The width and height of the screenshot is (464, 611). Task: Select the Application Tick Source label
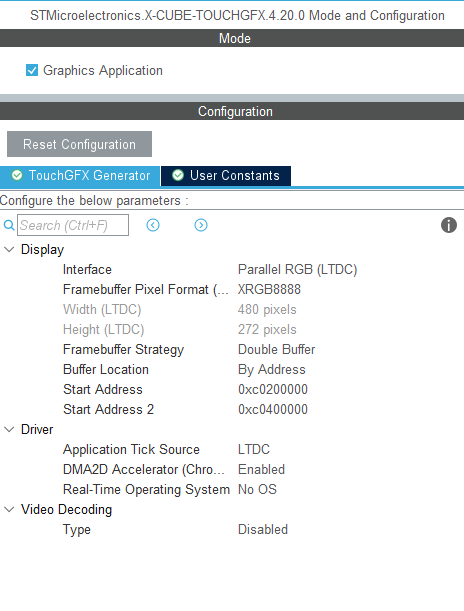pos(131,449)
